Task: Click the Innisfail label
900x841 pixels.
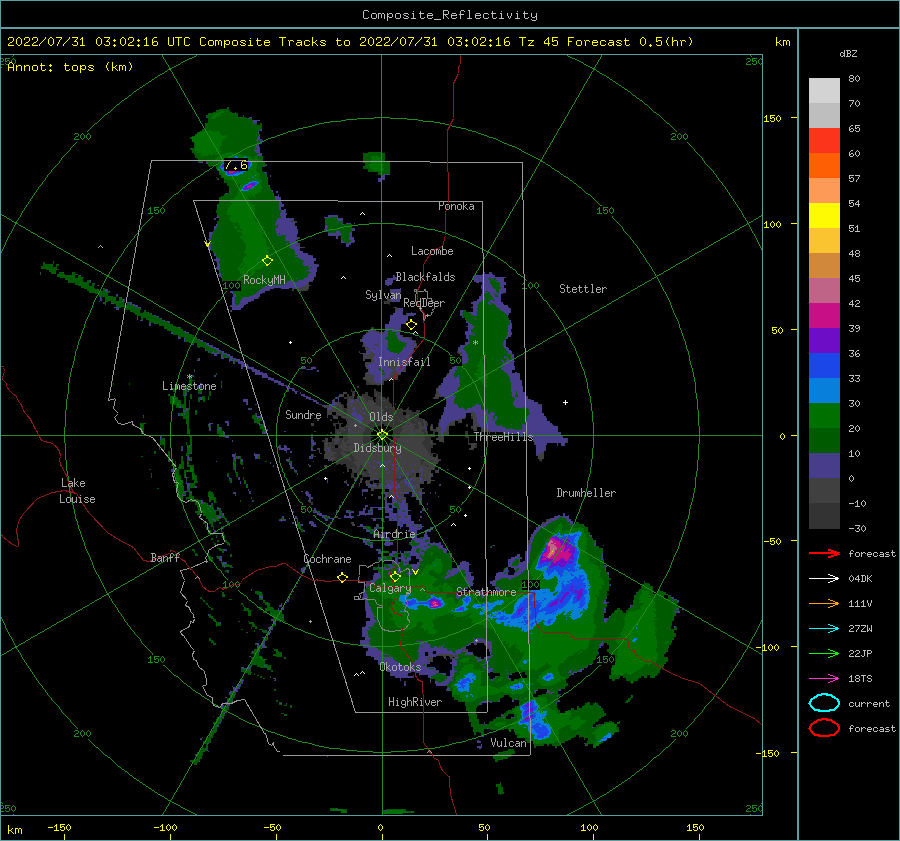Action: [404, 362]
